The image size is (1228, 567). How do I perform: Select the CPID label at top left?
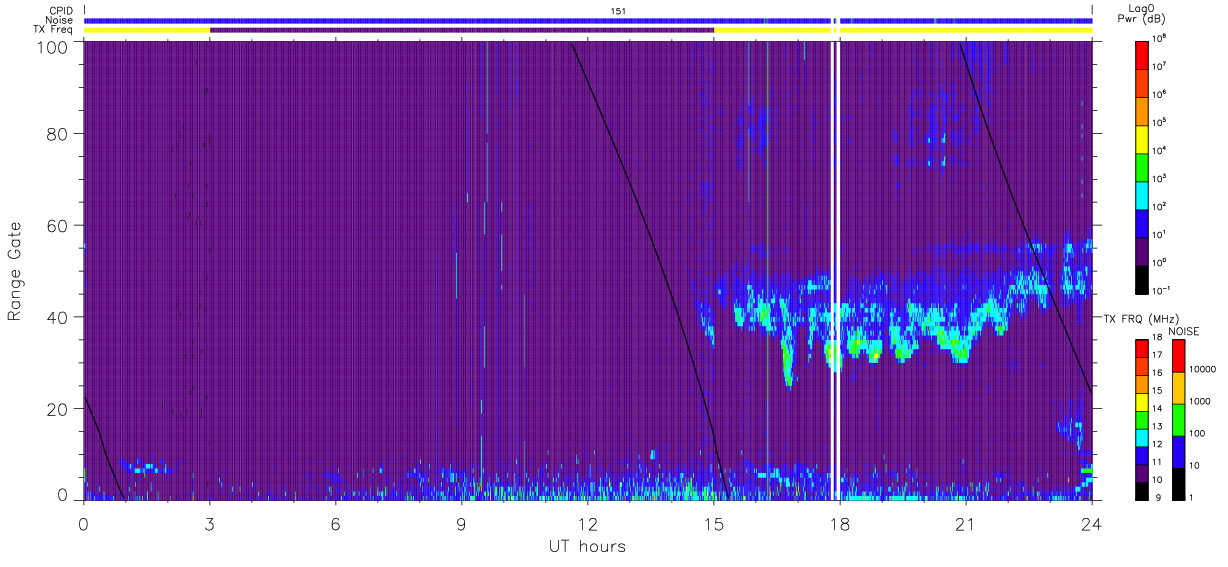[x=61, y=10]
